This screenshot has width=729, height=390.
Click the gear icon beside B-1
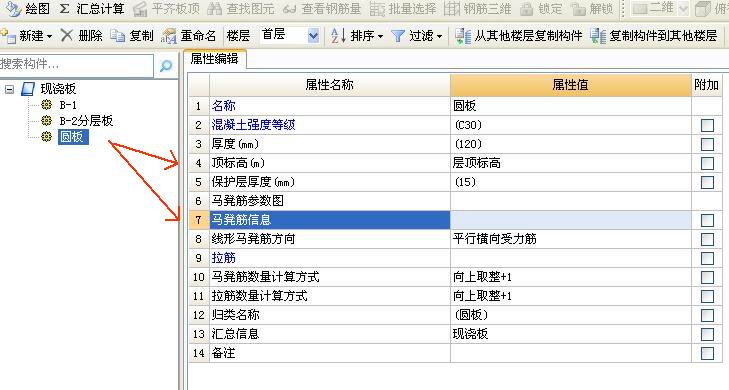[x=46, y=105]
